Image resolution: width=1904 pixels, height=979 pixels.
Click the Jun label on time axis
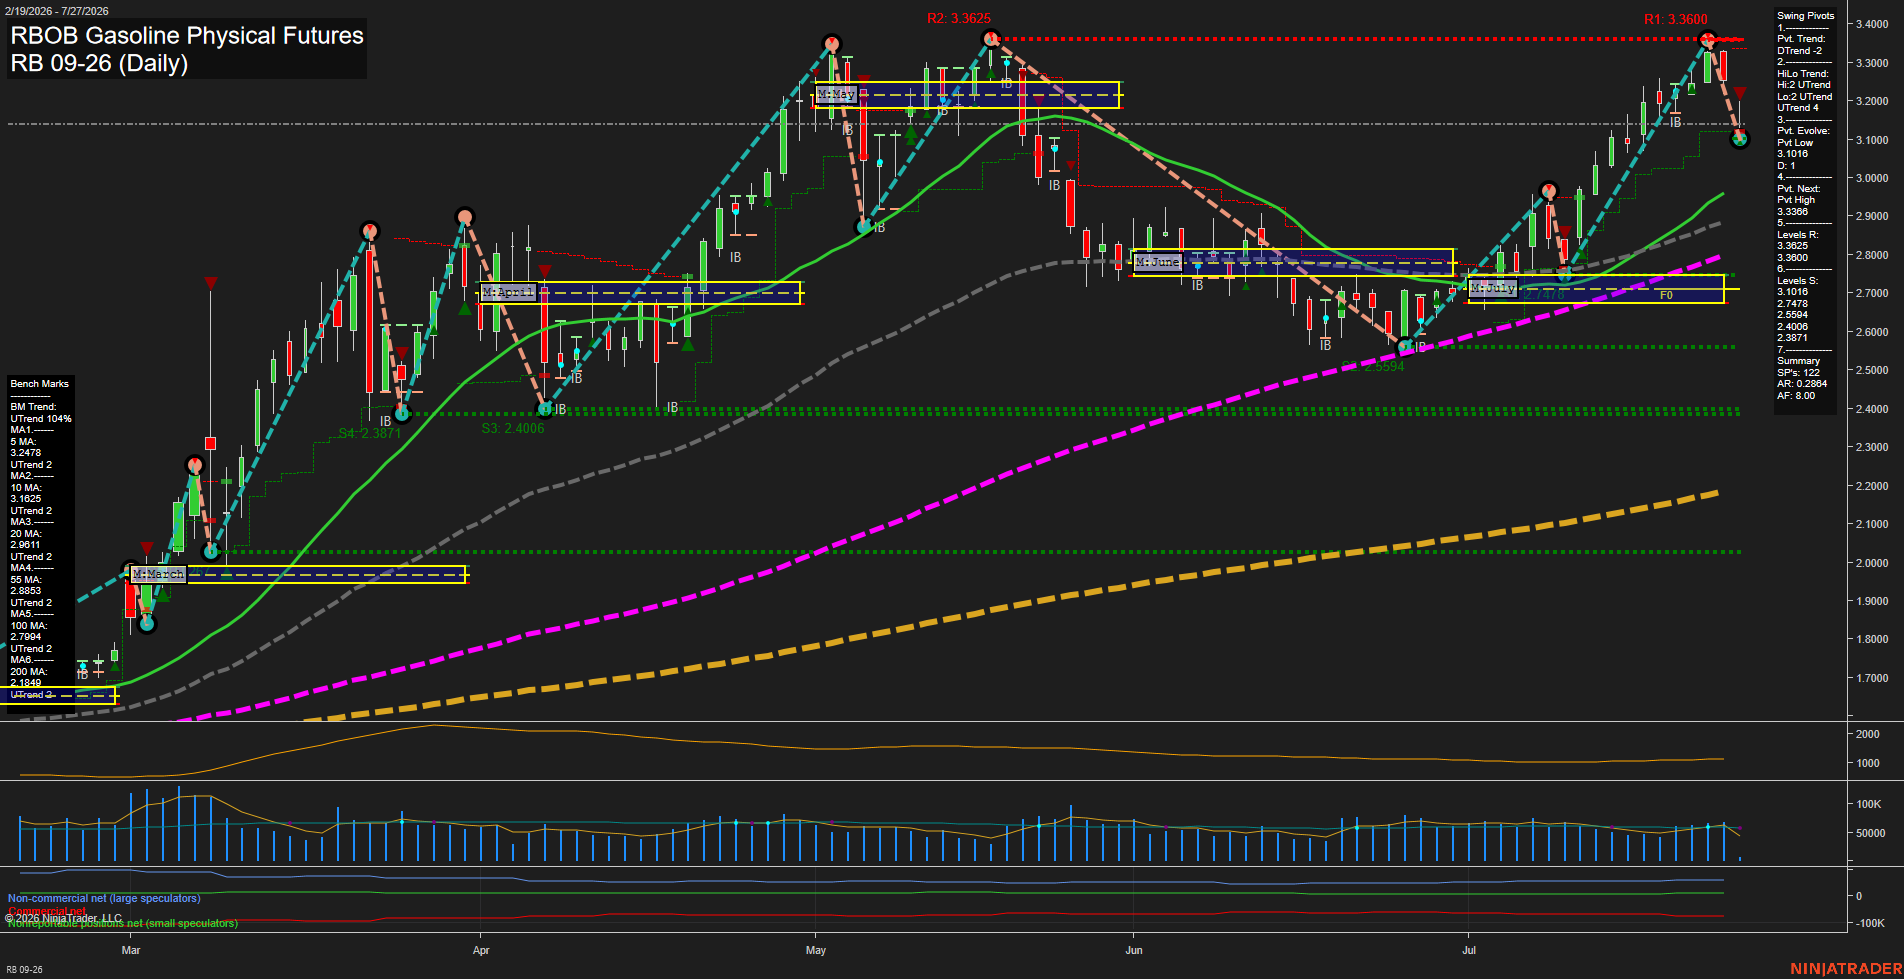click(1134, 950)
